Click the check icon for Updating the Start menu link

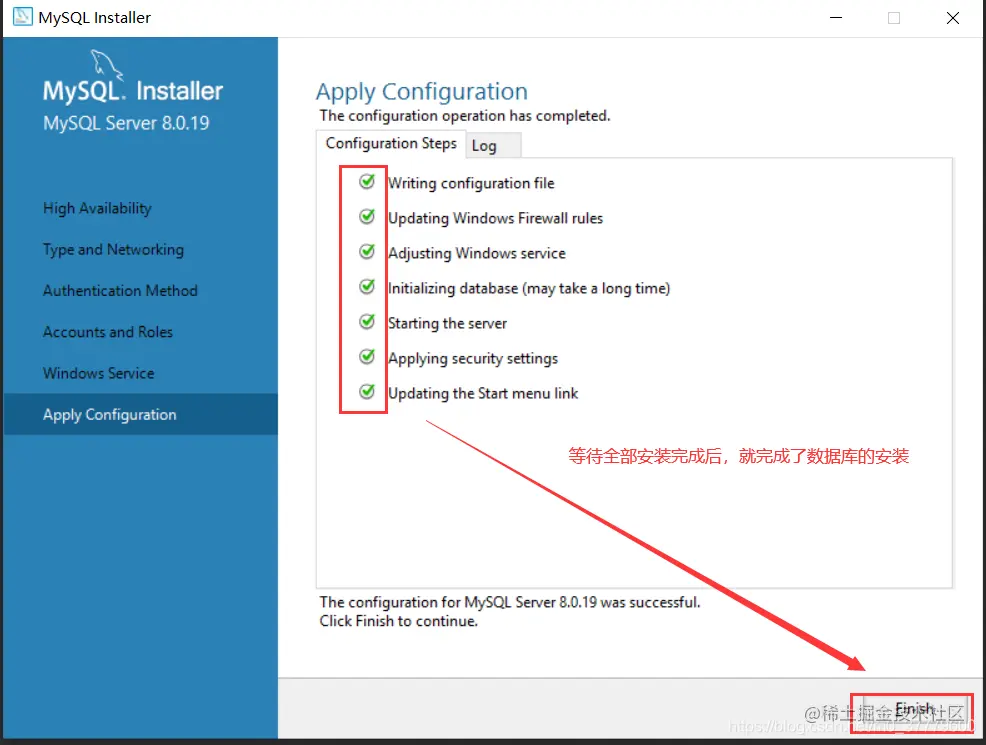point(367,392)
